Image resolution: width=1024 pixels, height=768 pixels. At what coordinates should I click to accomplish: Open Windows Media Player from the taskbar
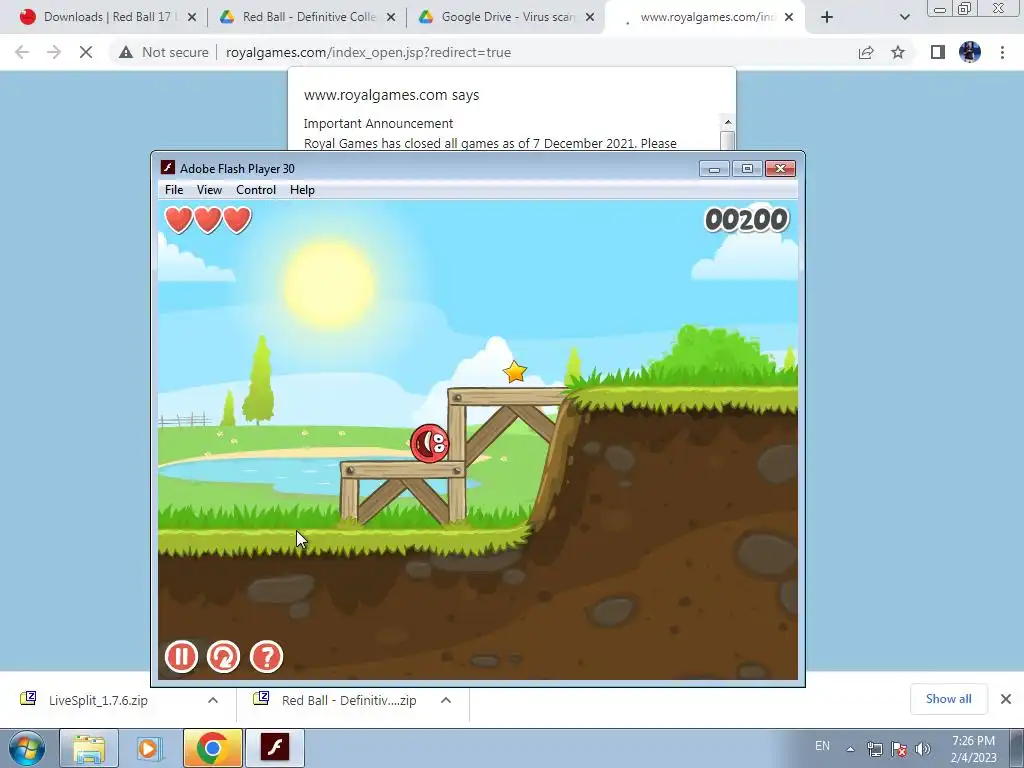click(x=150, y=748)
